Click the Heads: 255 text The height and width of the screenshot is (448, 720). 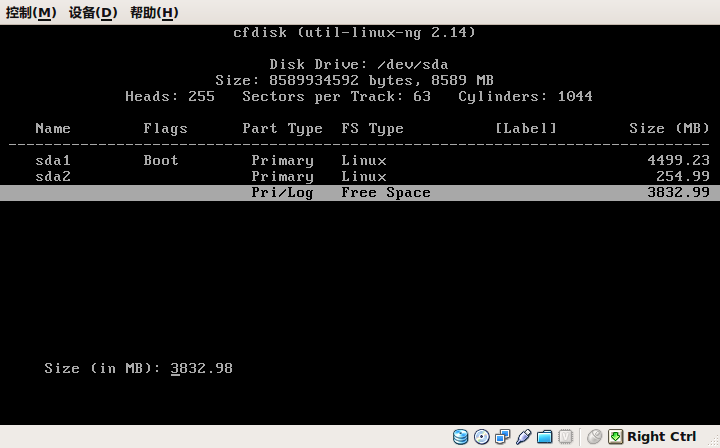(x=170, y=96)
